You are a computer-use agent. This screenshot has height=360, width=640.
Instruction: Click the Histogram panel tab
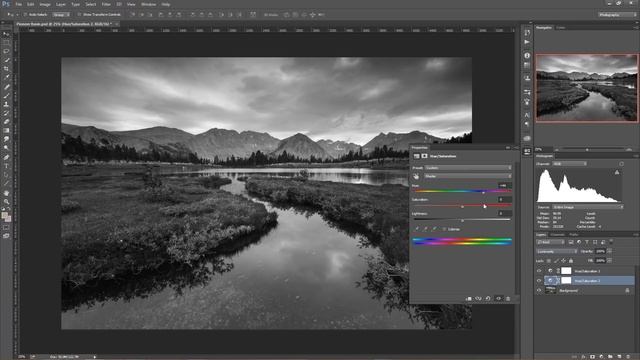pyautogui.click(x=544, y=156)
